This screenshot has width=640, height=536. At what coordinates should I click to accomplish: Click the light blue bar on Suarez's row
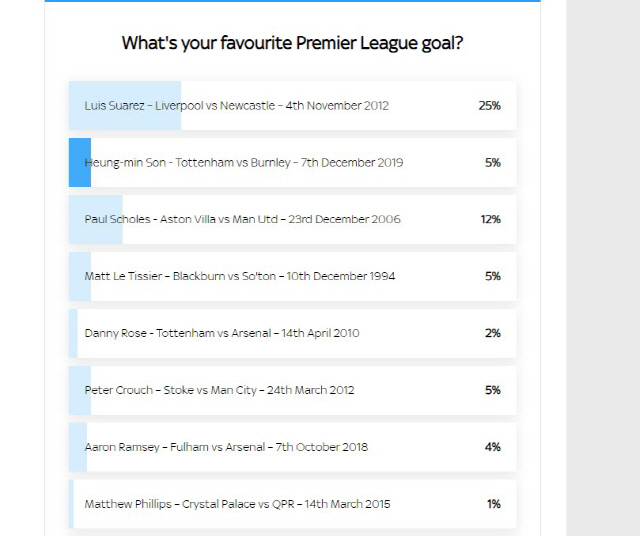coord(125,106)
